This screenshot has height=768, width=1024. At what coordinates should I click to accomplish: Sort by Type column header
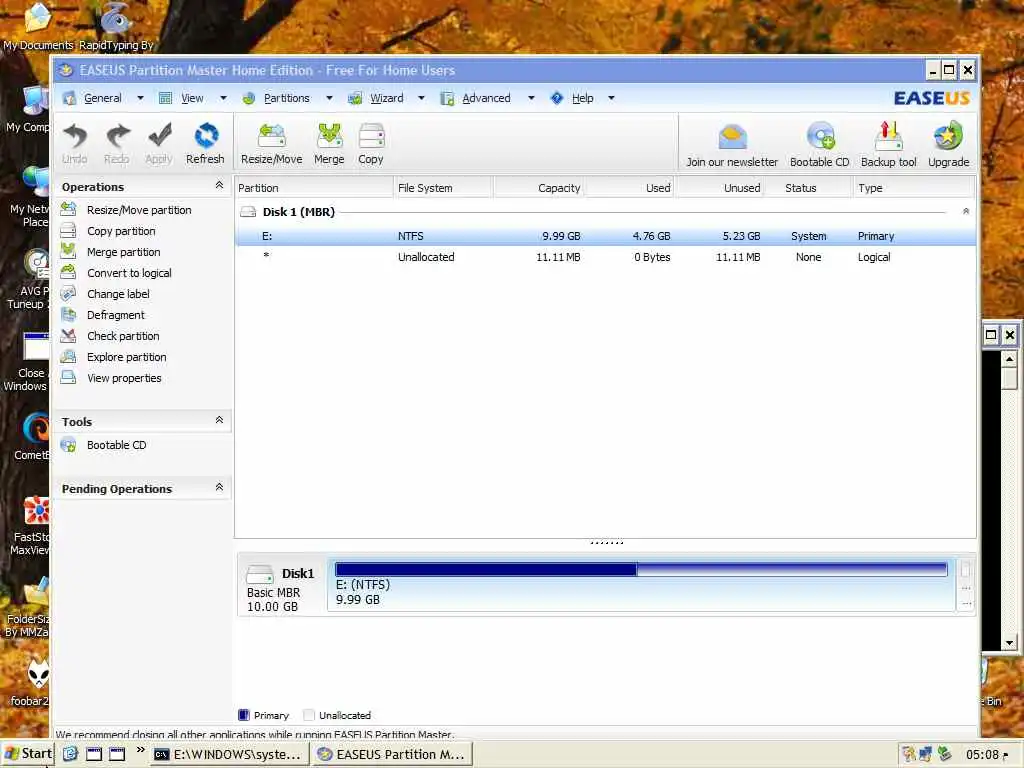point(913,188)
